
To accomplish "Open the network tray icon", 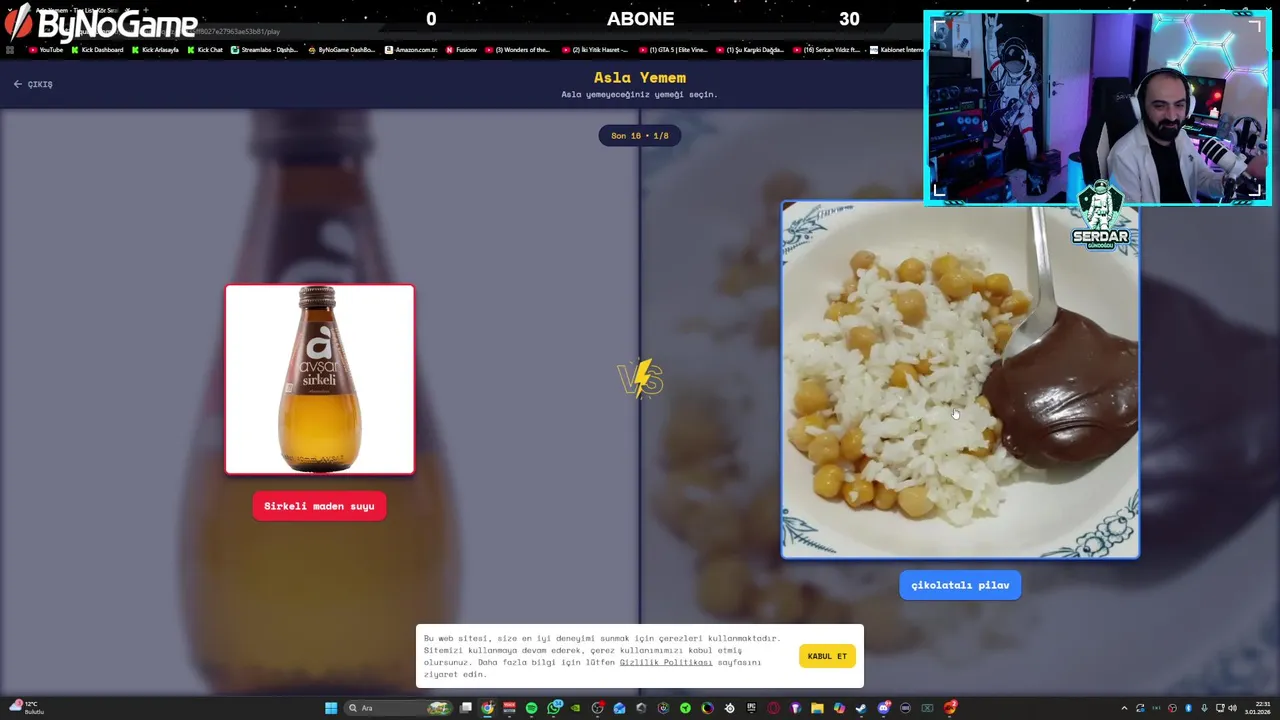I will pyautogui.click(x=1220, y=708).
